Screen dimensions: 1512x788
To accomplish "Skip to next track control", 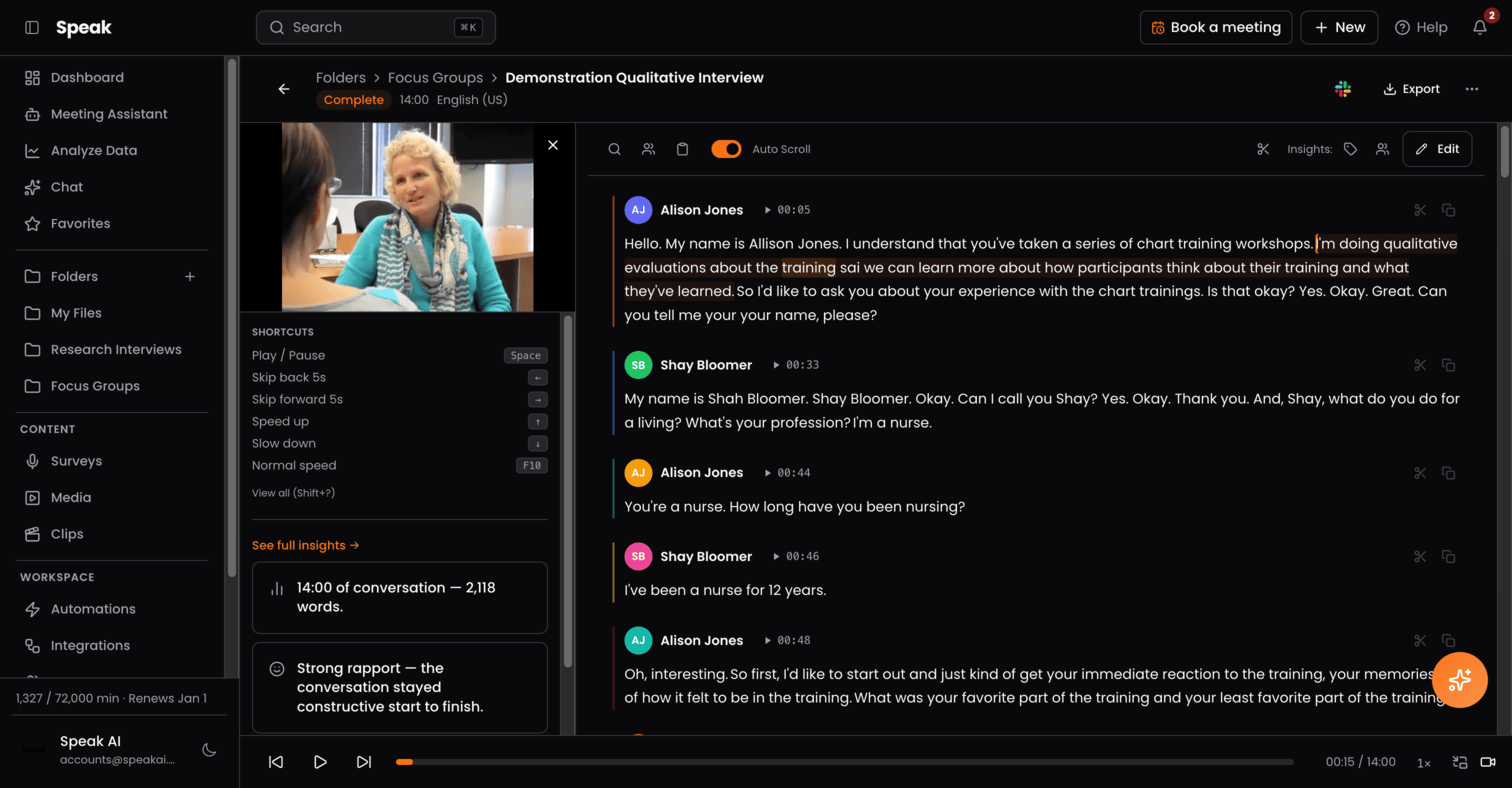I will click(364, 762).
